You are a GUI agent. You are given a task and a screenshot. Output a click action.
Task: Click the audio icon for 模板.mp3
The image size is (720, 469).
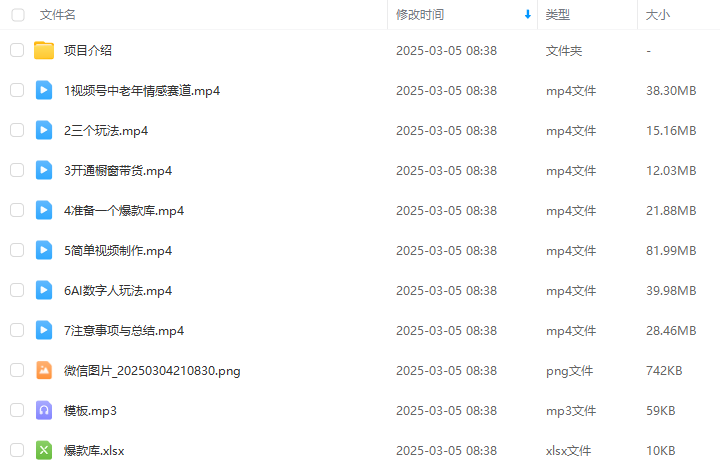coord(44,410)
